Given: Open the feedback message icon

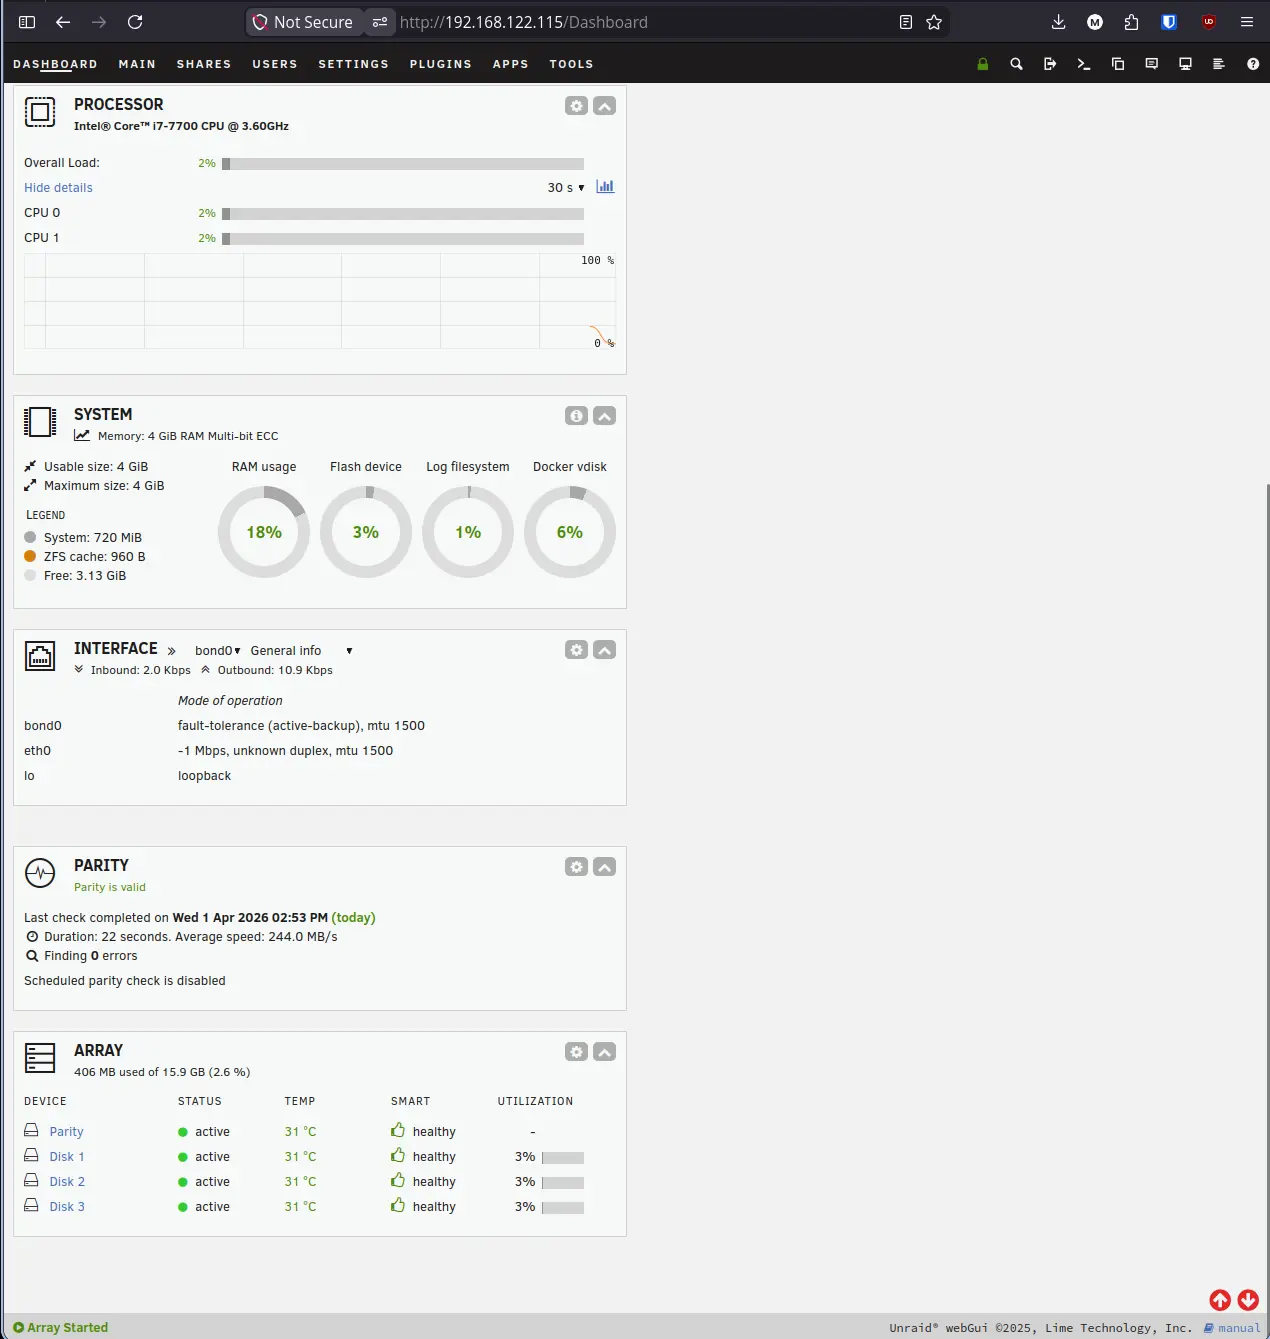Looking at the screenshot, I should point(1152,64).
